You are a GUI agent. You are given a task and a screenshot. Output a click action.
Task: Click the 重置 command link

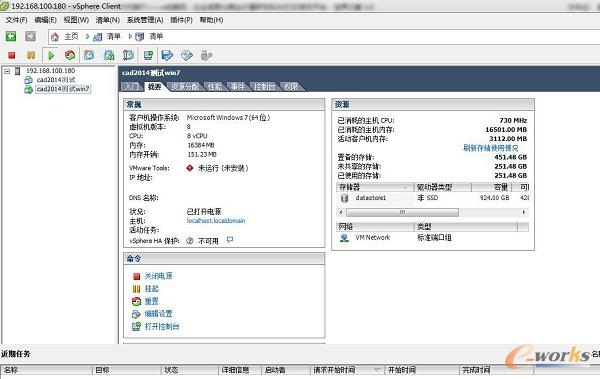(152, 301)
